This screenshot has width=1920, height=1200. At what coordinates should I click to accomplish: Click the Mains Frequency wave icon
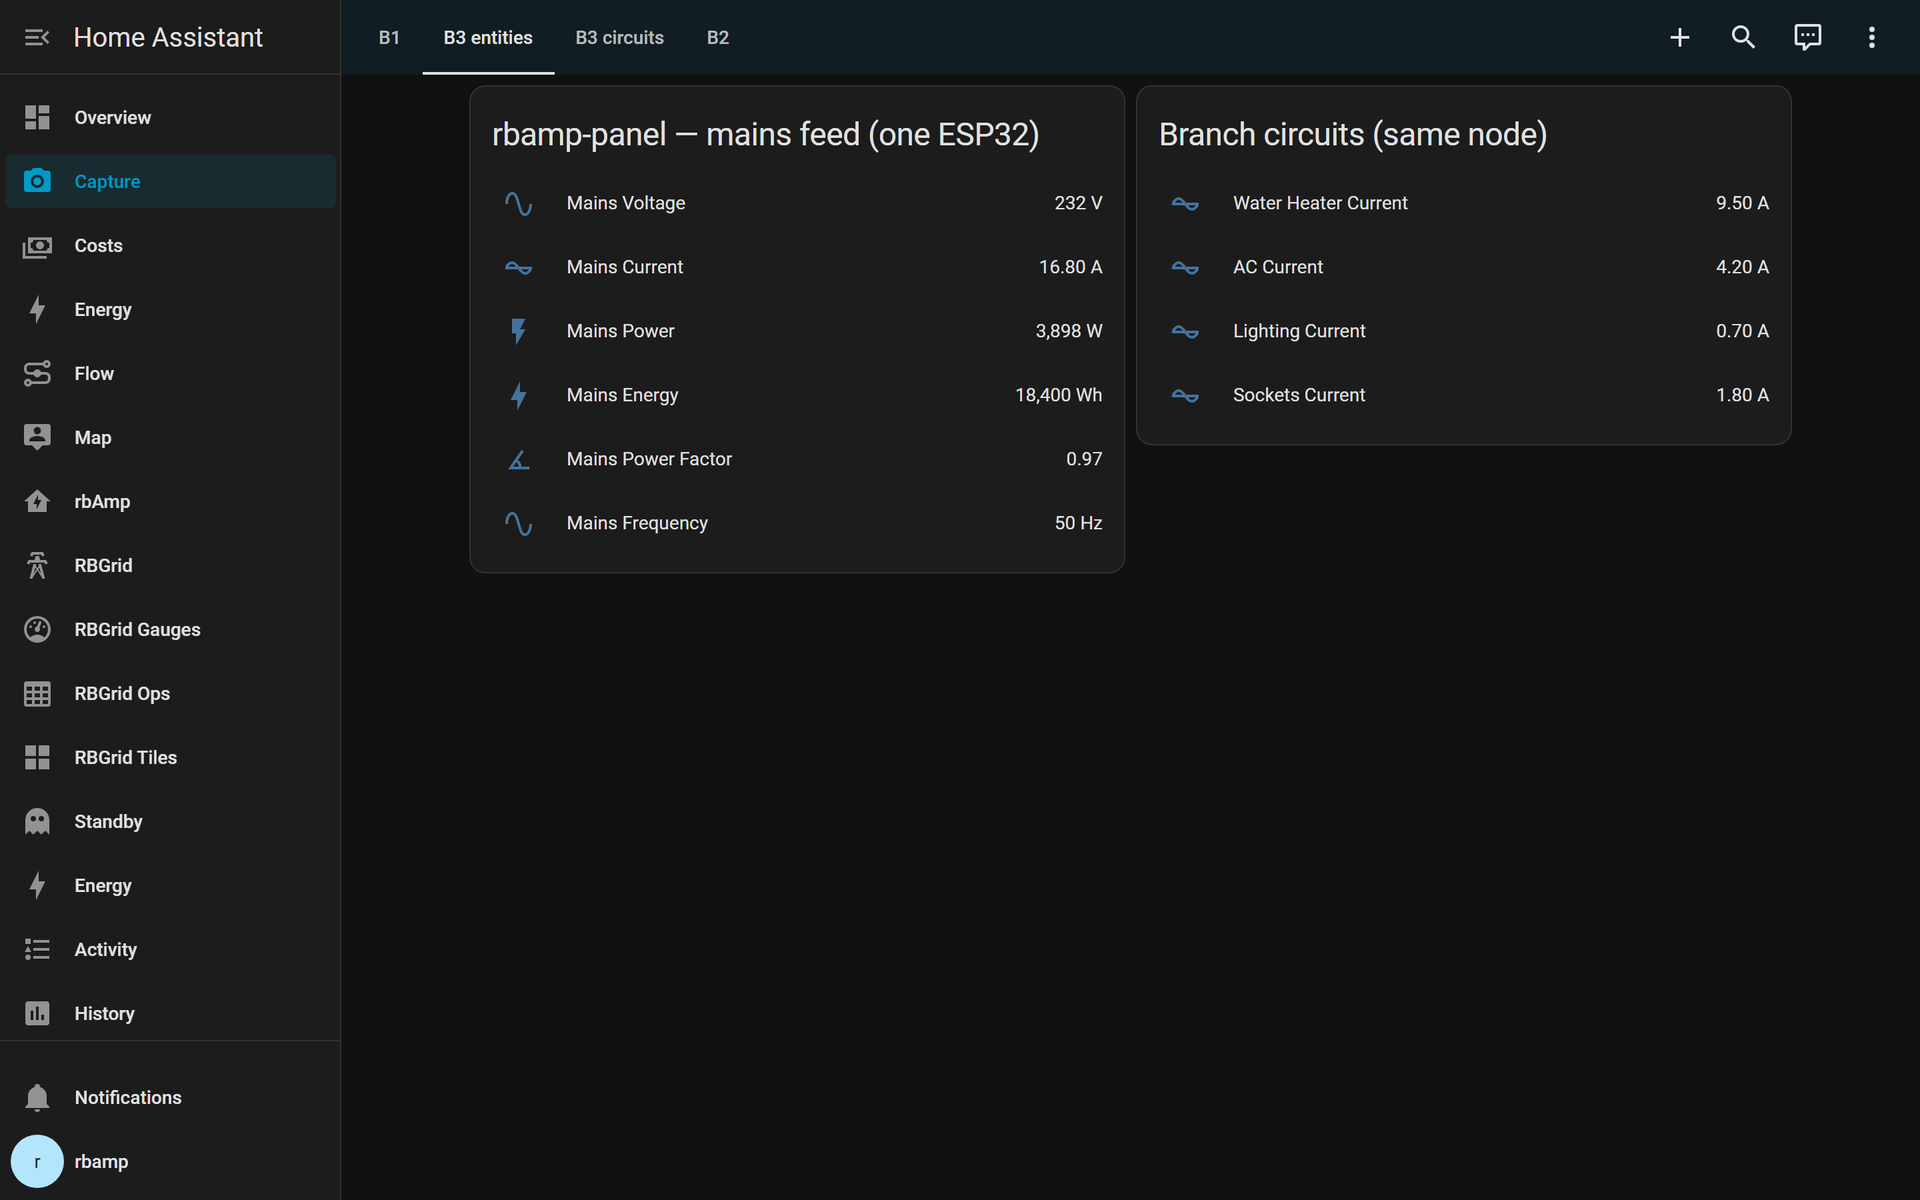tap(518, 523)
